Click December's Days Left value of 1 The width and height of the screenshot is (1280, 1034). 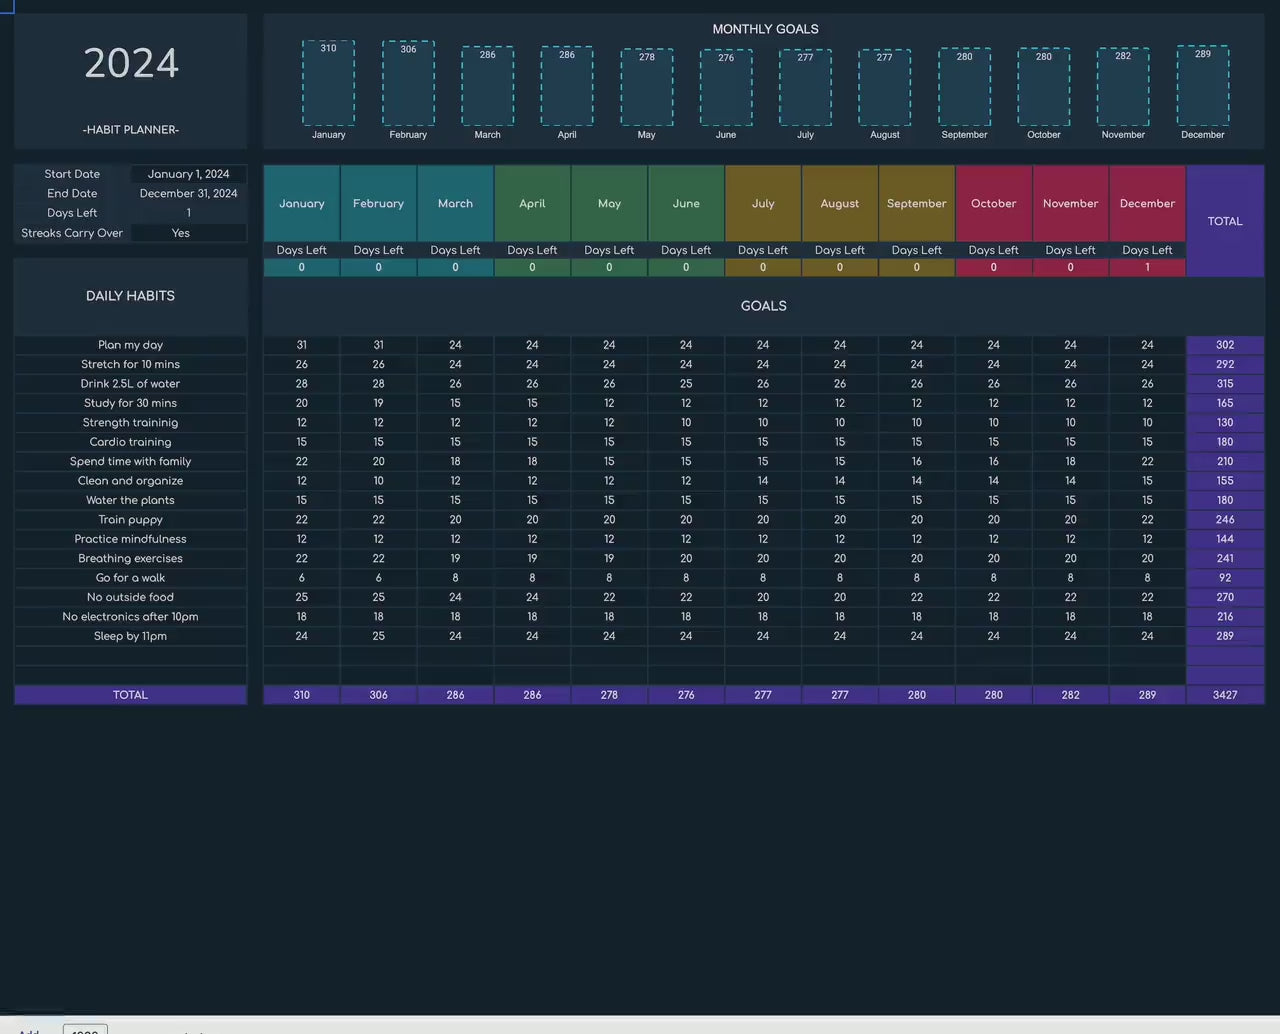pyautogui.click(x=1147, y=268)
